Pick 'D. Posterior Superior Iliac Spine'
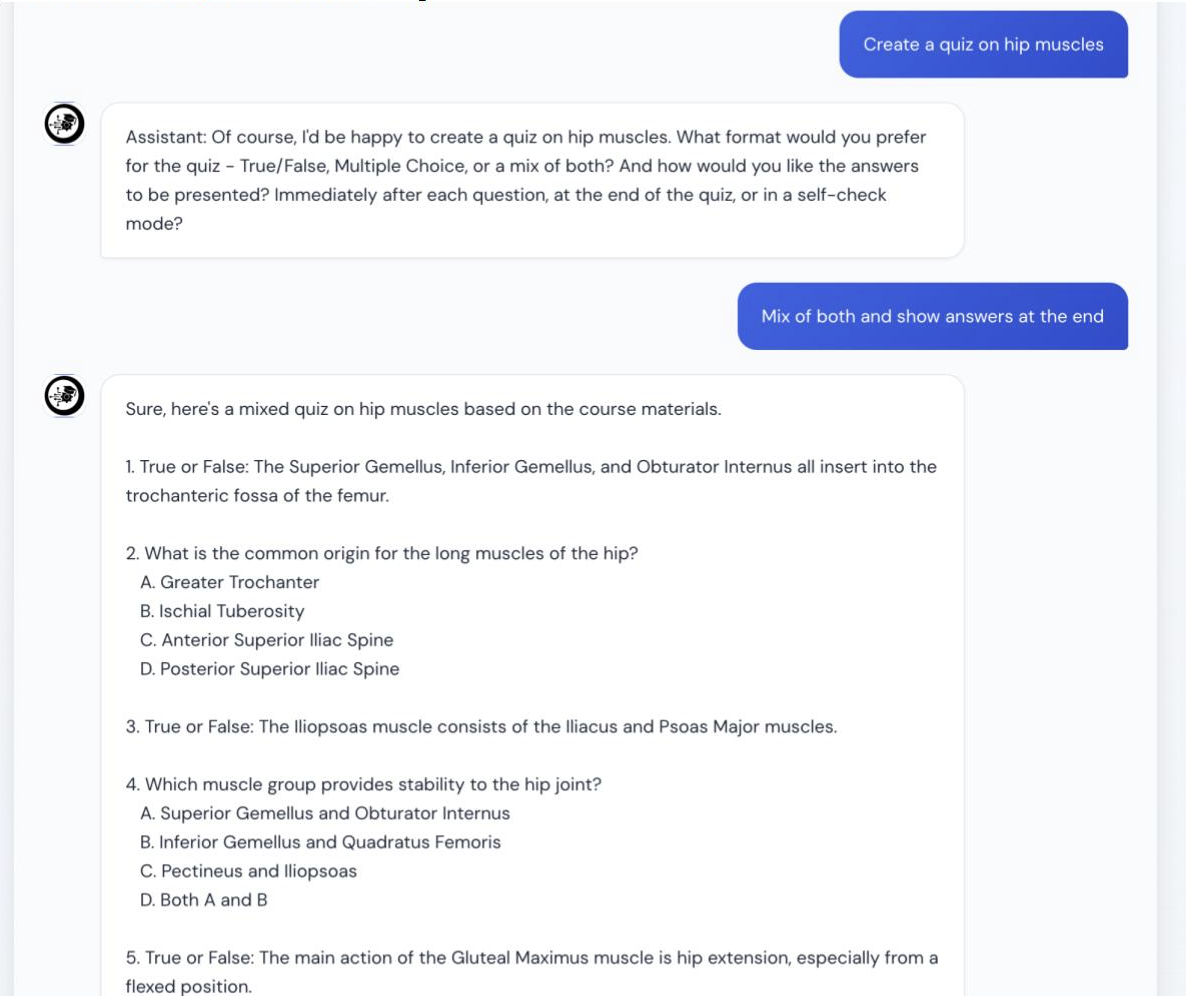This screenshot has height=996, width=1186. click(x=270, y=669)
